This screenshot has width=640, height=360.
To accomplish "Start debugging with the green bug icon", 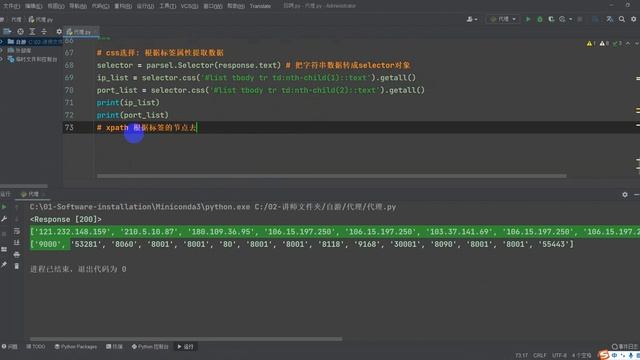I will pos(540,19).
